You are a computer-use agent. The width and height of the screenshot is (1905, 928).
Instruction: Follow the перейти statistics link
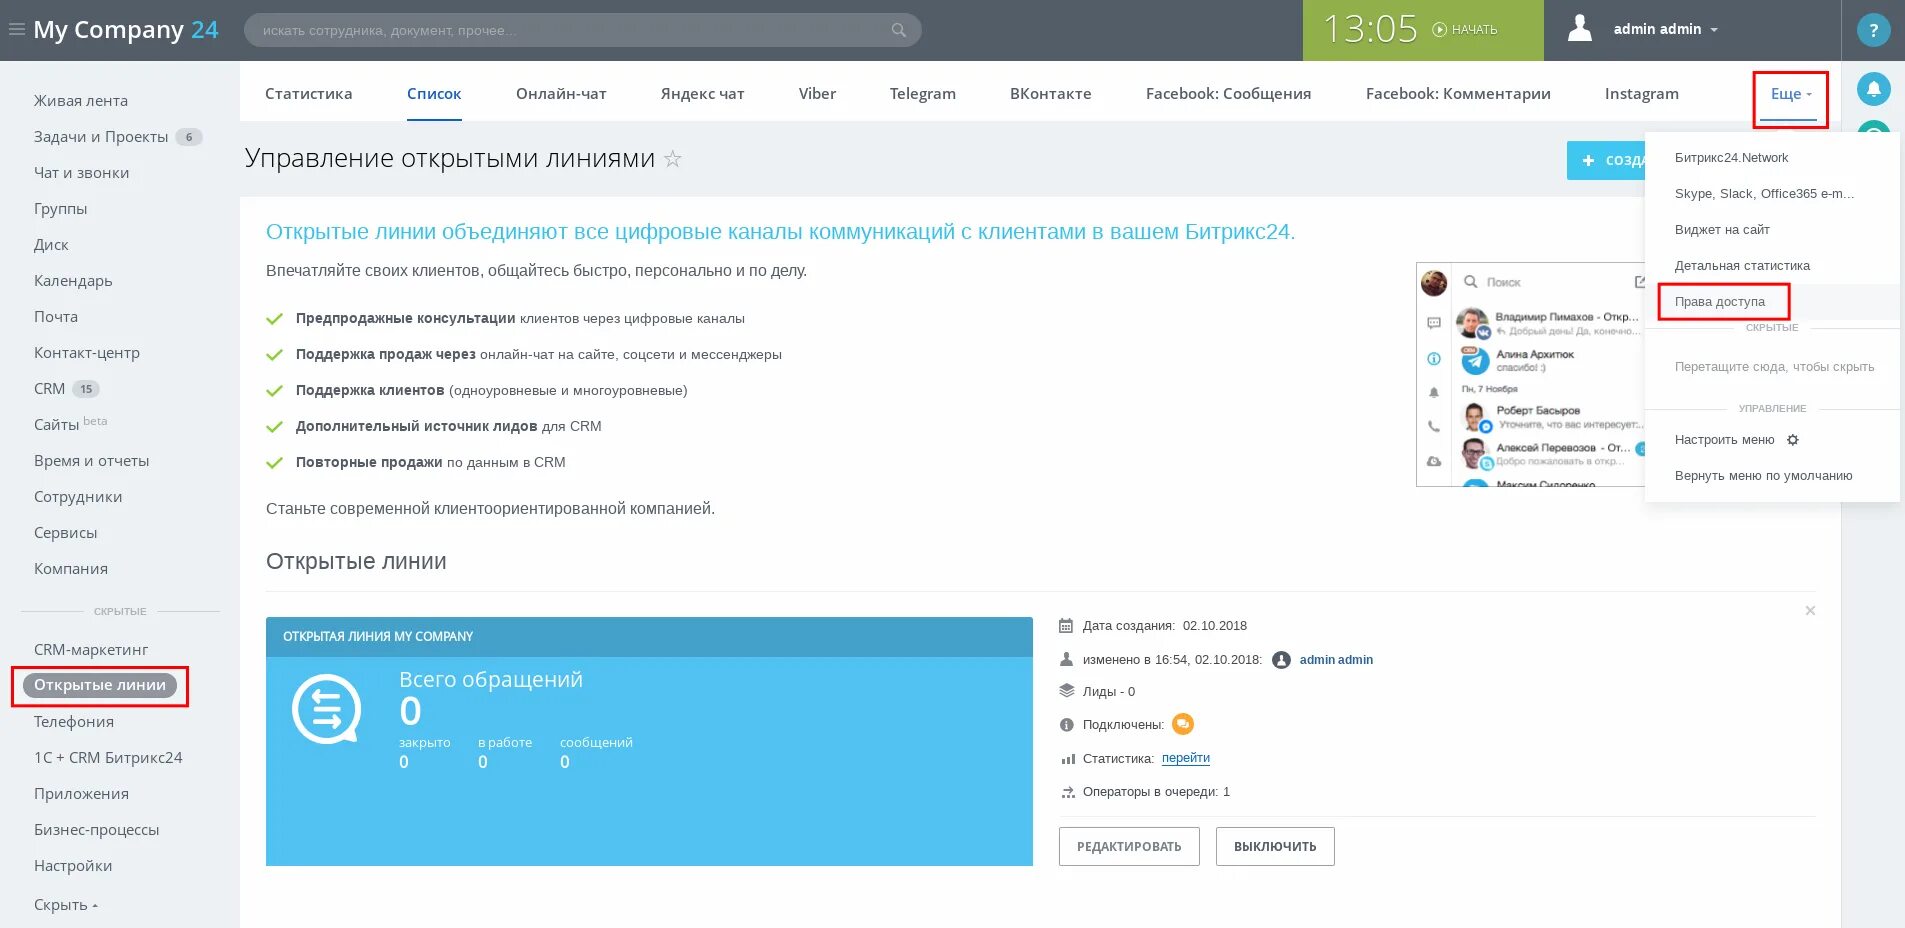coord(1186,758)
